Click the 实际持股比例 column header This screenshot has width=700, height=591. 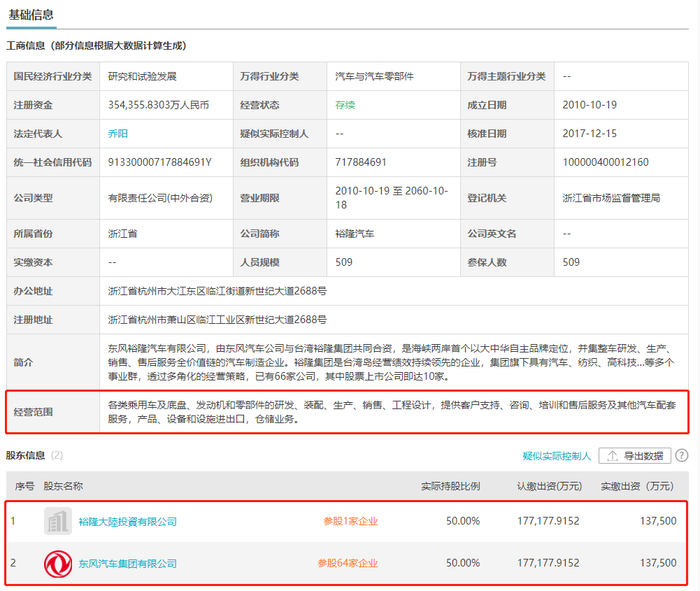tap(450, 486)
